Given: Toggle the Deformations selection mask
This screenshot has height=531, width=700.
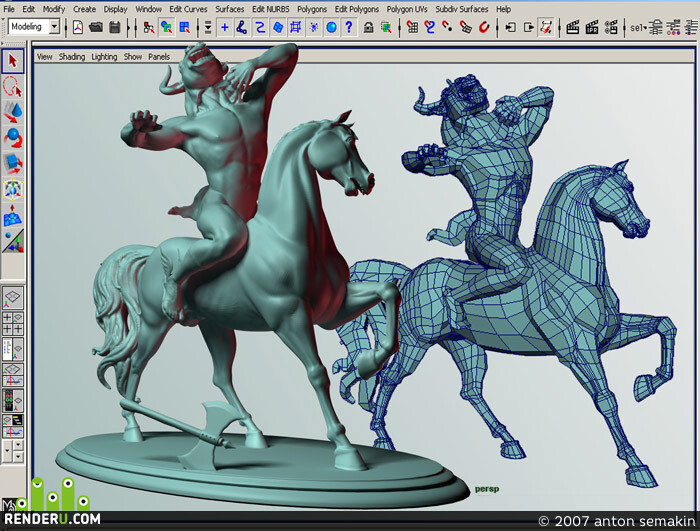Looking at the screenshot, I should pos(296,28).
